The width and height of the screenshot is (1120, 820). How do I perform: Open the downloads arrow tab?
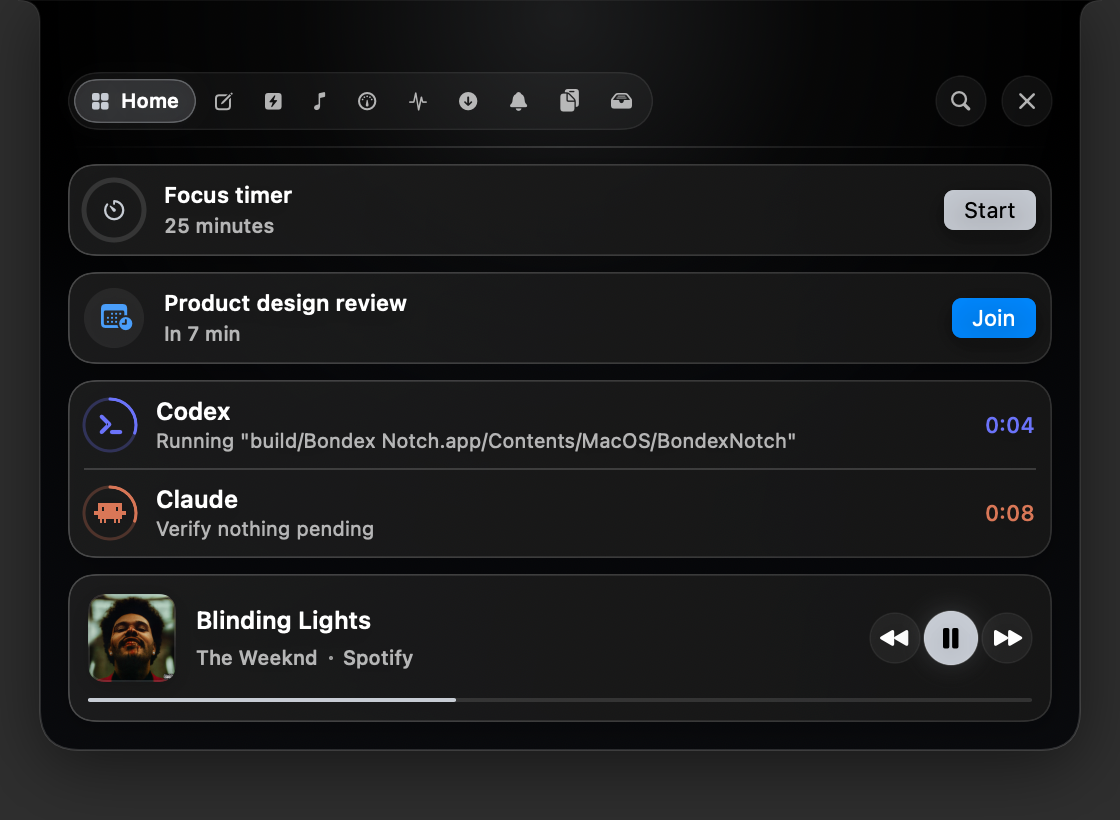468,101
